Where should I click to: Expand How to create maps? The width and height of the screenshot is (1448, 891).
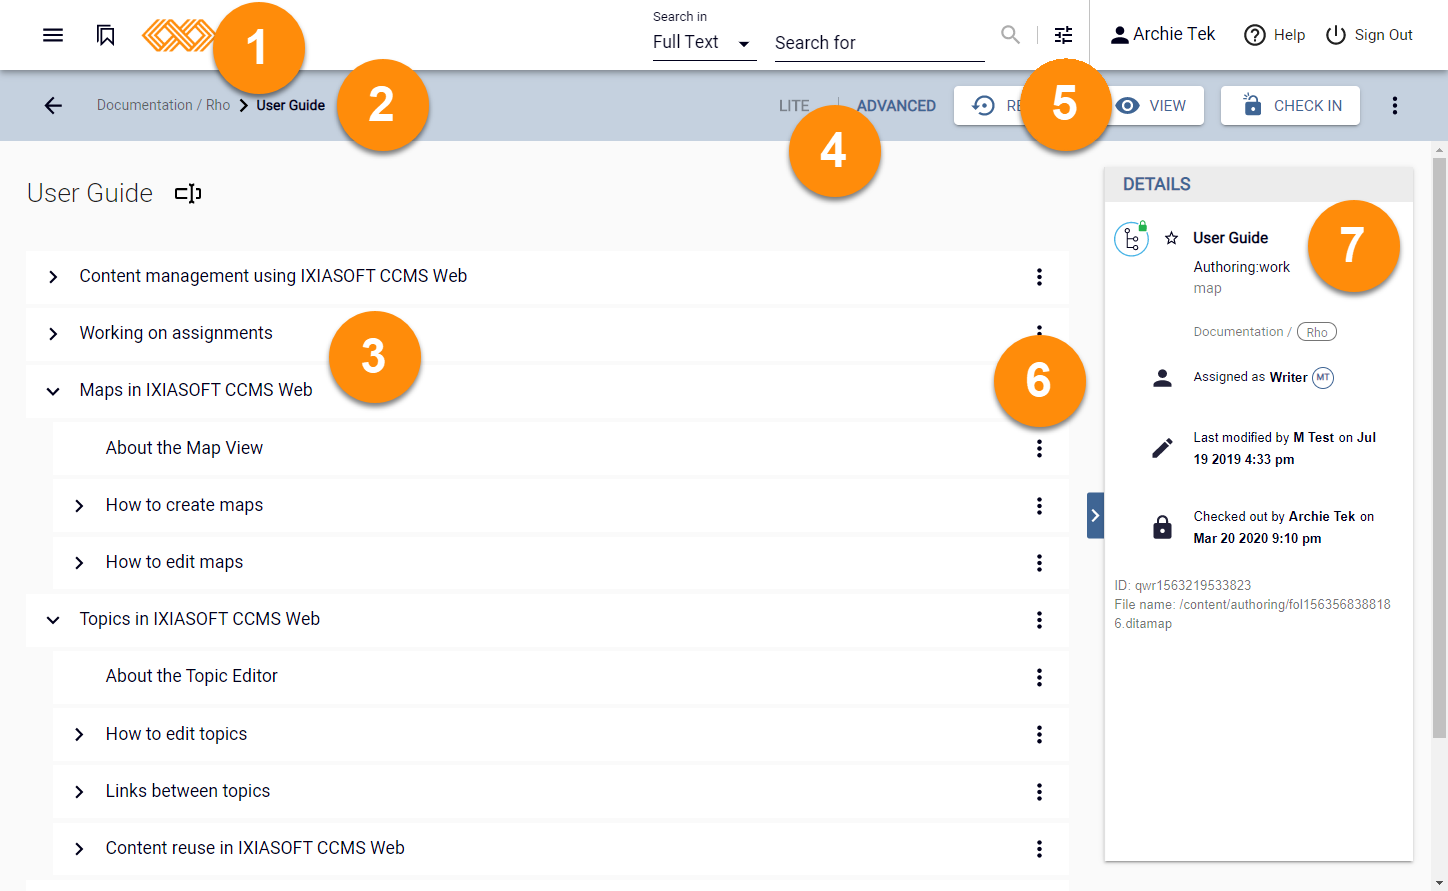point(79,506)
